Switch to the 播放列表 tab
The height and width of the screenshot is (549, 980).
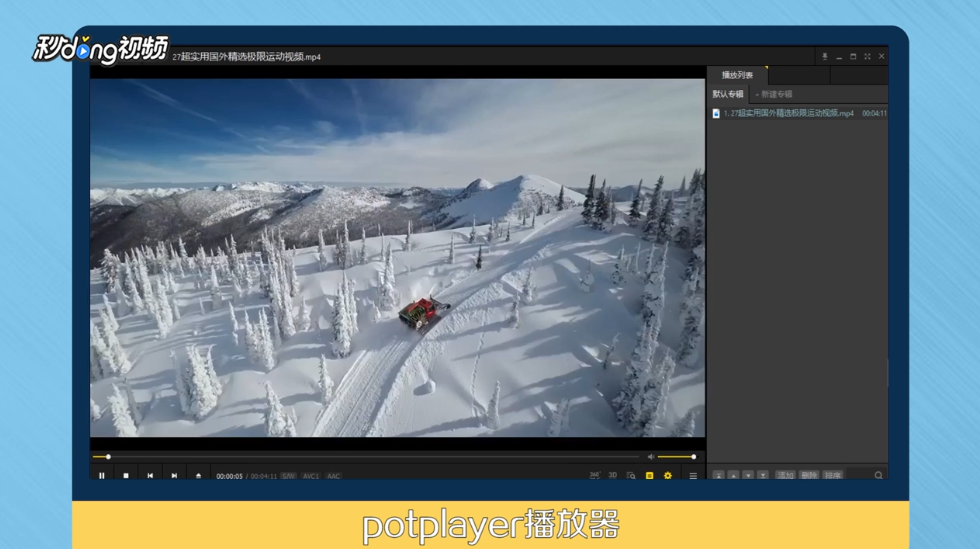click(738, 75)
